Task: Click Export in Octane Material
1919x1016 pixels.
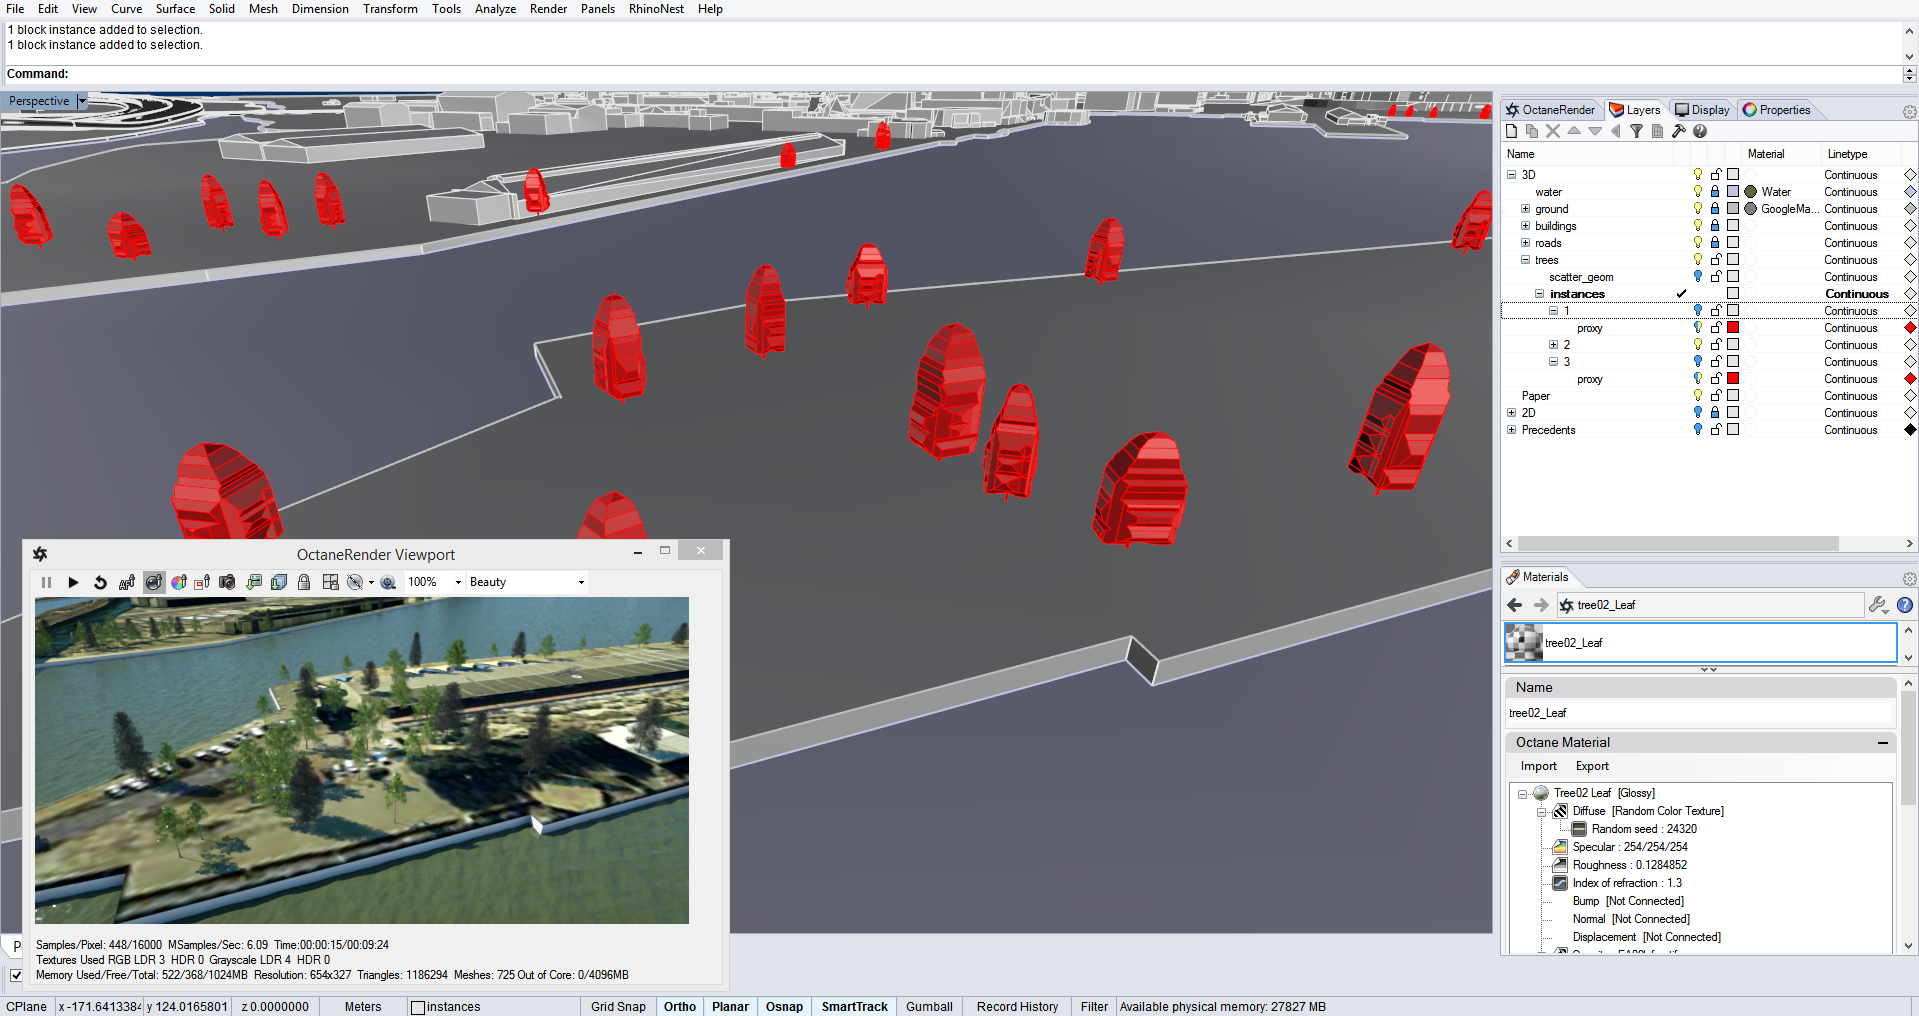Action: 1592,766
